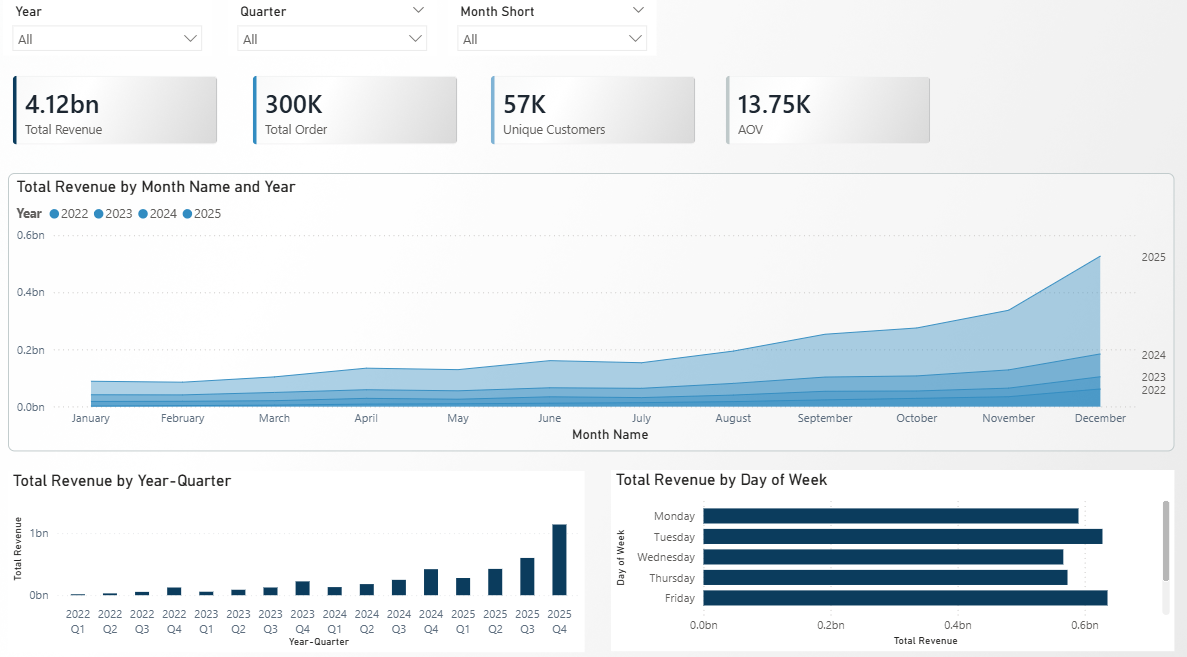Image resolution: width=1187 pixels, height=657 pixels.
Task: Select the 2024 Q3 revenue bar
Action: pos(399,587)
